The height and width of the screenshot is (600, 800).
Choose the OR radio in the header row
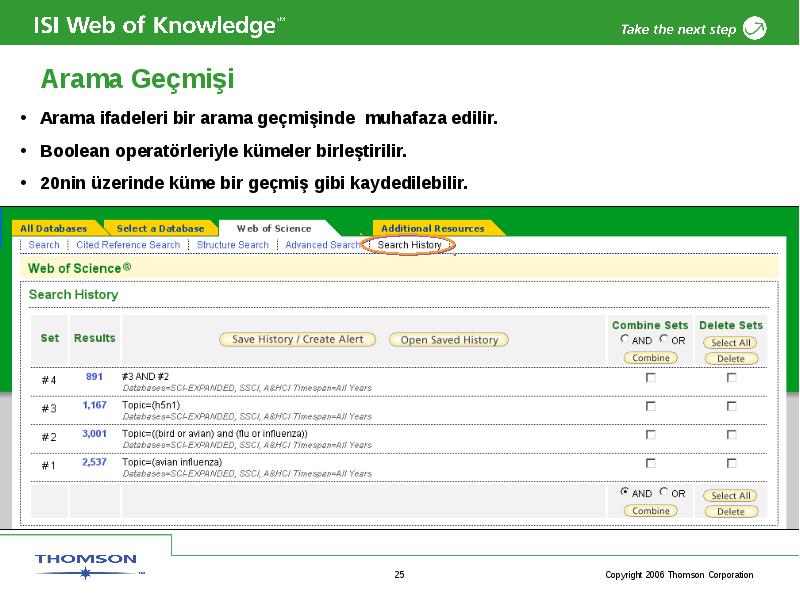click(663, 338)
